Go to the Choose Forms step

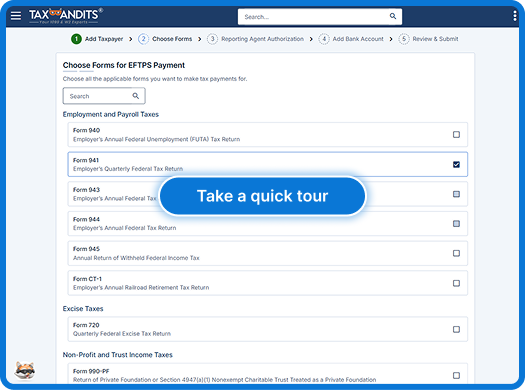pos(172,39)
